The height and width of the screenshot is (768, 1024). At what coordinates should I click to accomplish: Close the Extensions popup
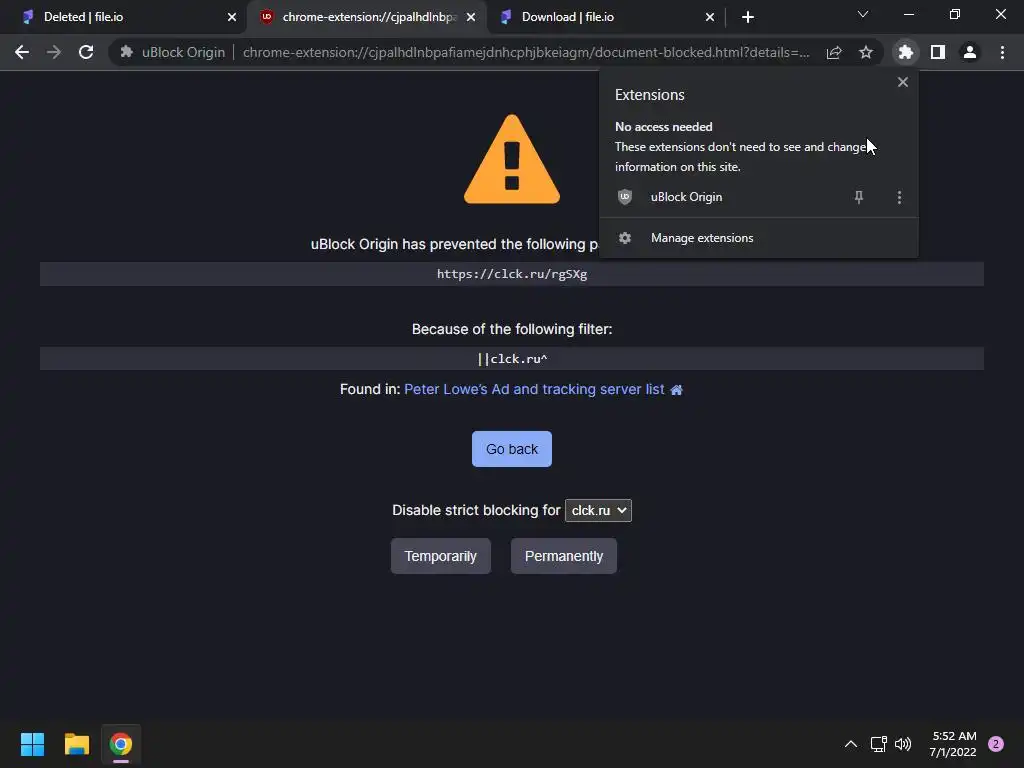click(903, 82)
